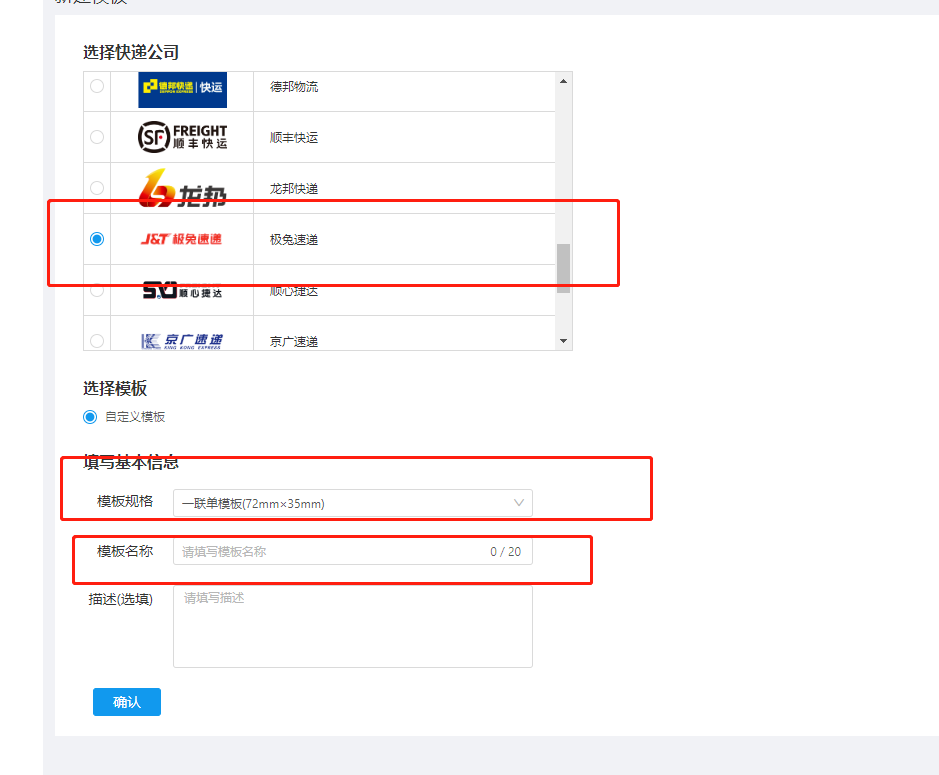Click the 模板名称 input field
This screenshot has width=939, height=775.
point(353,551)
